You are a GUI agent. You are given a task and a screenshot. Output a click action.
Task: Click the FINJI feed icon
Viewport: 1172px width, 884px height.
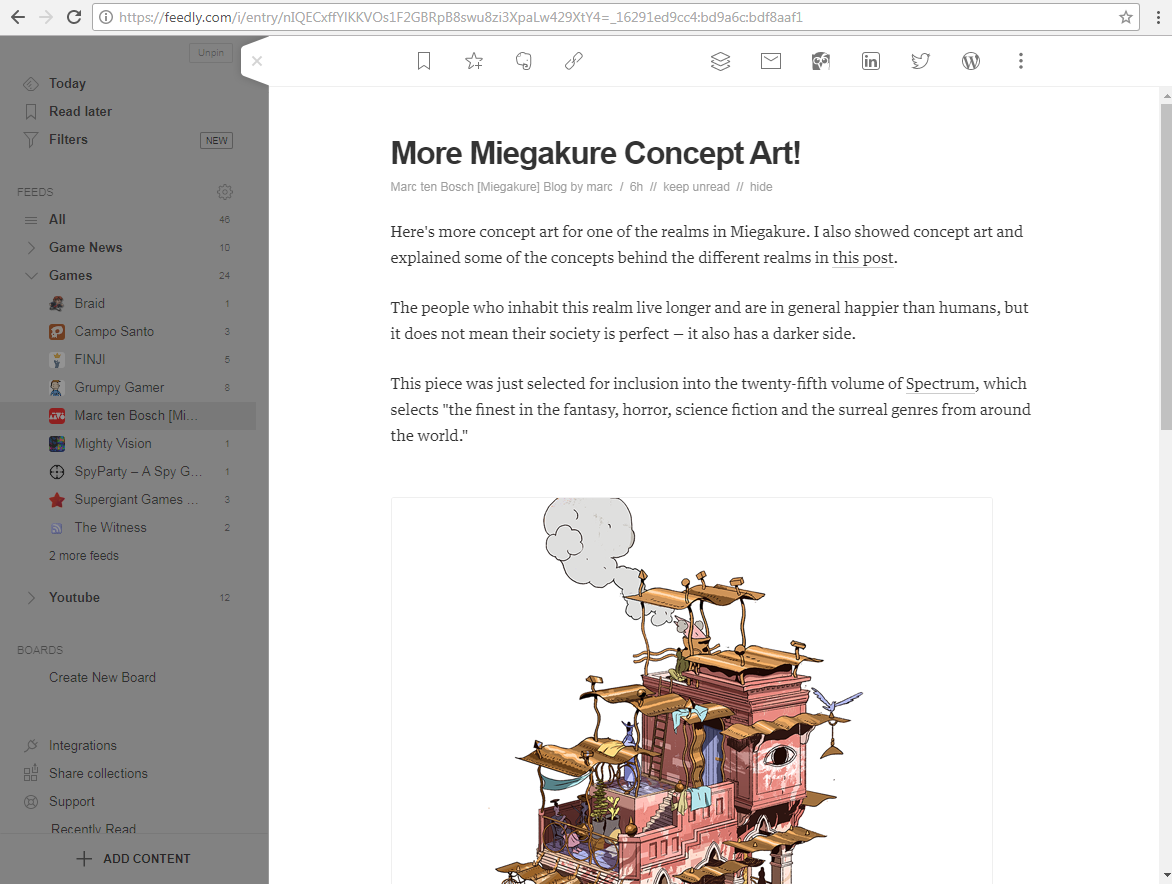(57, 359)
